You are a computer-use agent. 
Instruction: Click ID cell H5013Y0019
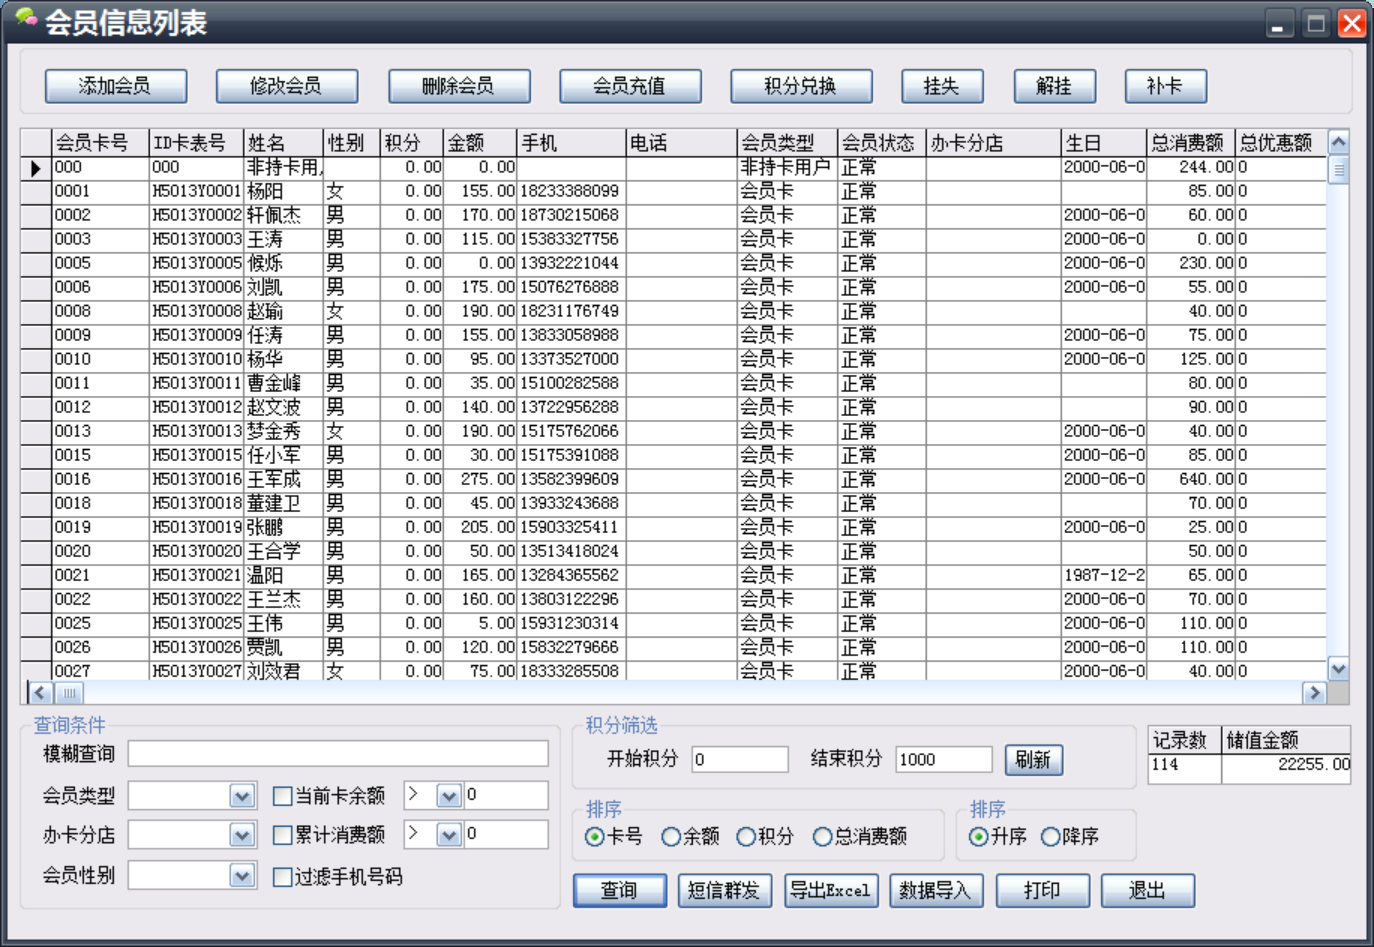pyautogui.click(x=197, y=527)
